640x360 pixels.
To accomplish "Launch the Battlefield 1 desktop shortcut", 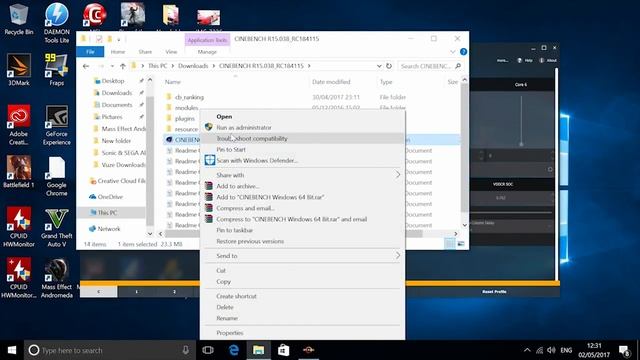I will (x=18, y=171).
